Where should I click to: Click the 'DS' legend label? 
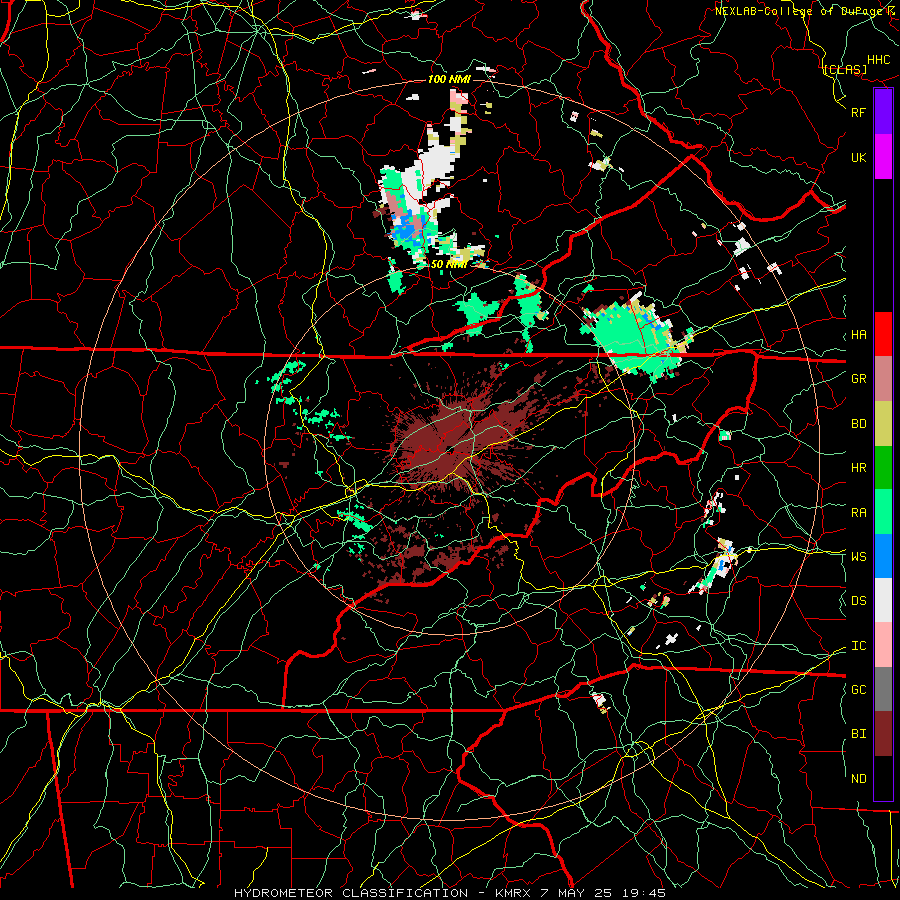(x=858, y=601)
